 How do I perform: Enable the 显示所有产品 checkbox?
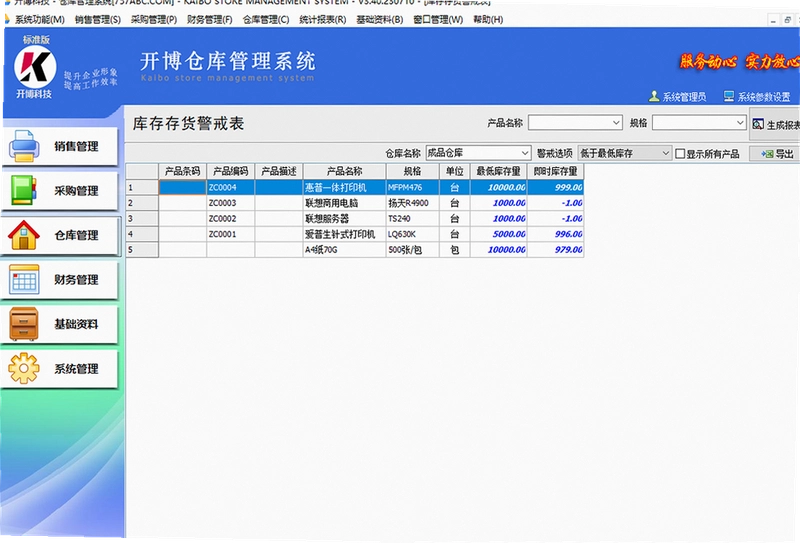coord(680,154)
